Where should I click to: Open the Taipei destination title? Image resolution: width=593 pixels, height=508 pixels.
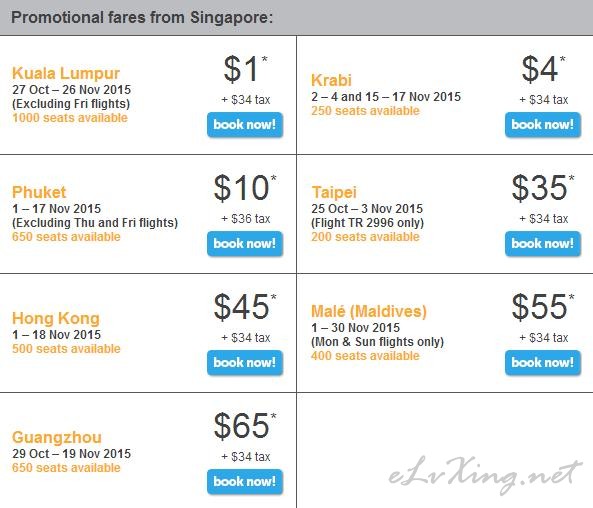pos(334,193)
